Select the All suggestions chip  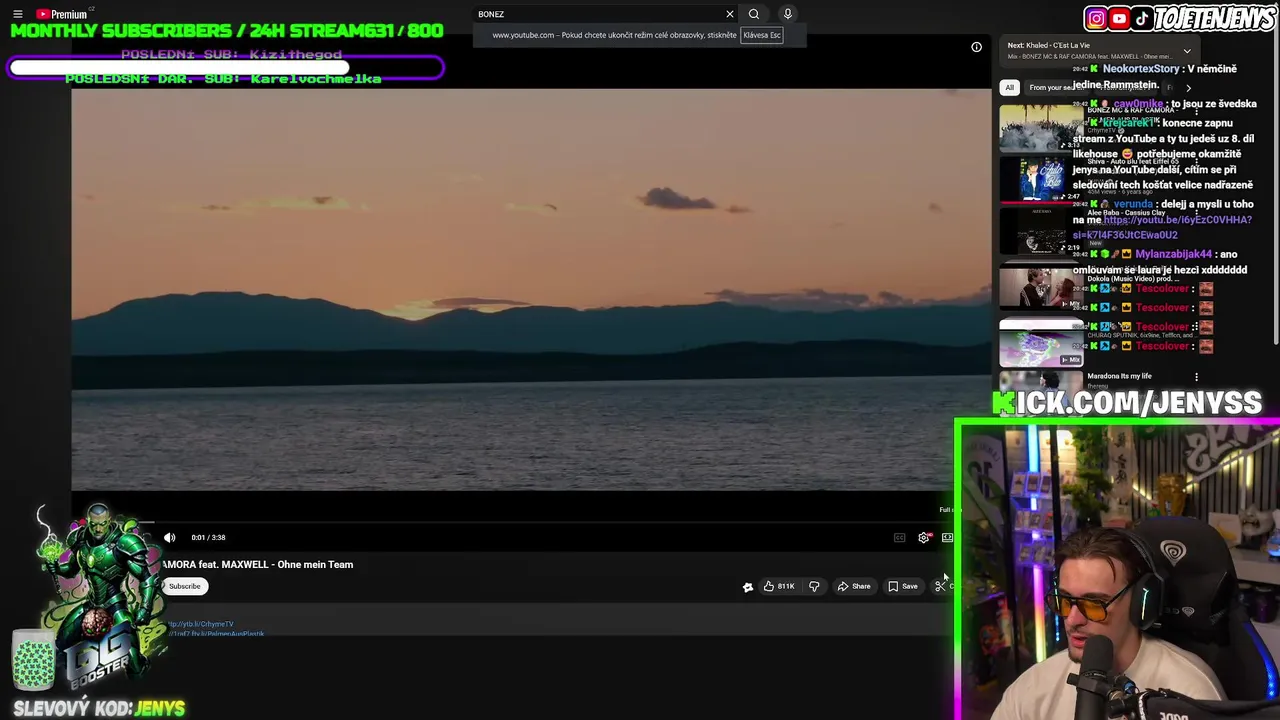coord(1010,87)
